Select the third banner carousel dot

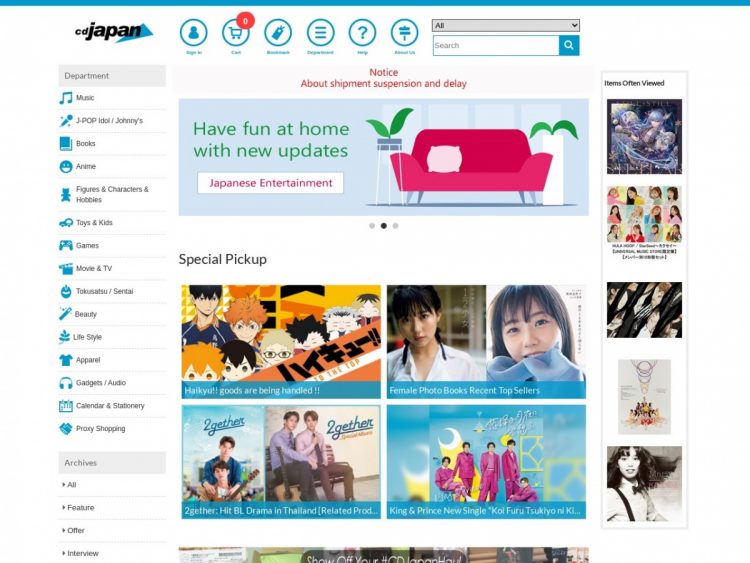click(395, 226)
